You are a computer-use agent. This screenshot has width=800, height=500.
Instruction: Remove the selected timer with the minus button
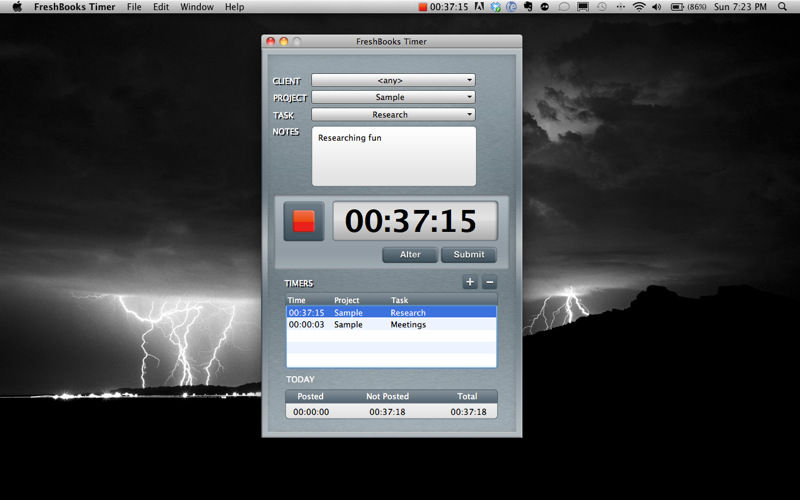489,282
